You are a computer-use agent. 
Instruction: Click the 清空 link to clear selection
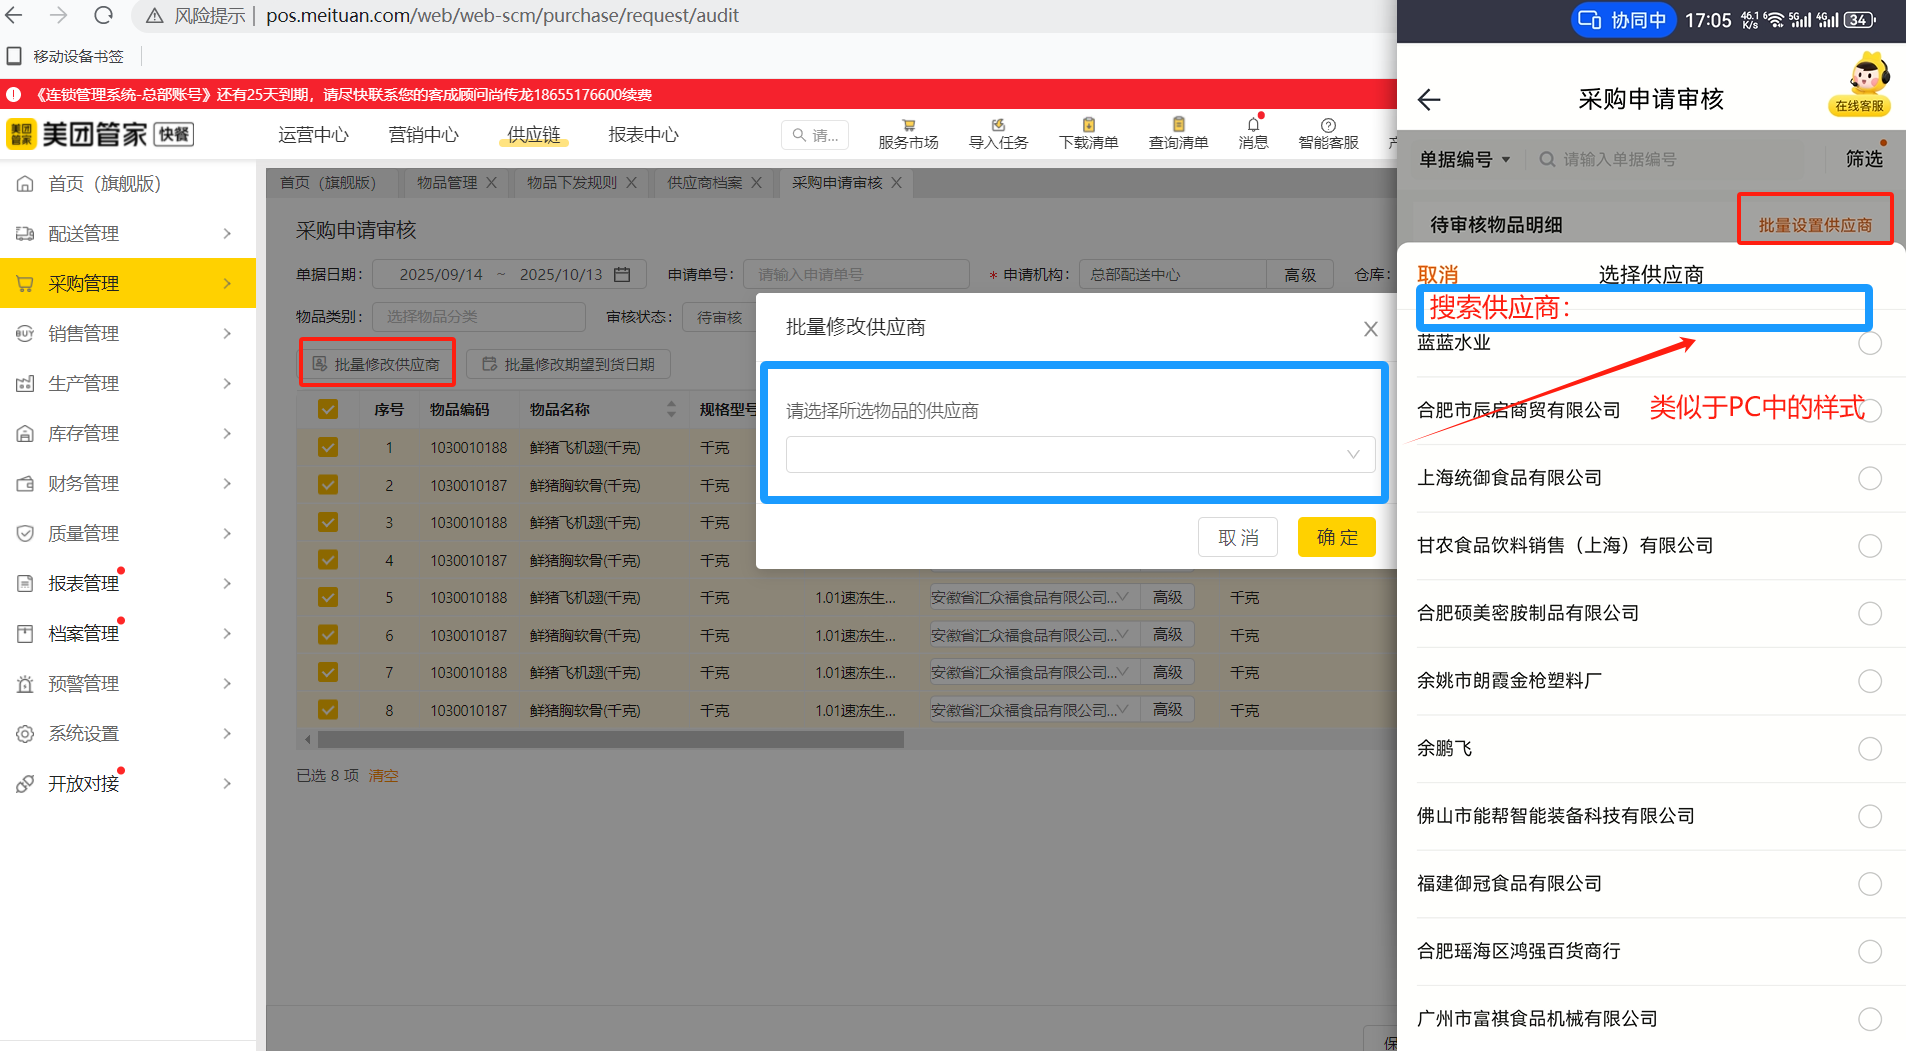[x=383, y=776]
